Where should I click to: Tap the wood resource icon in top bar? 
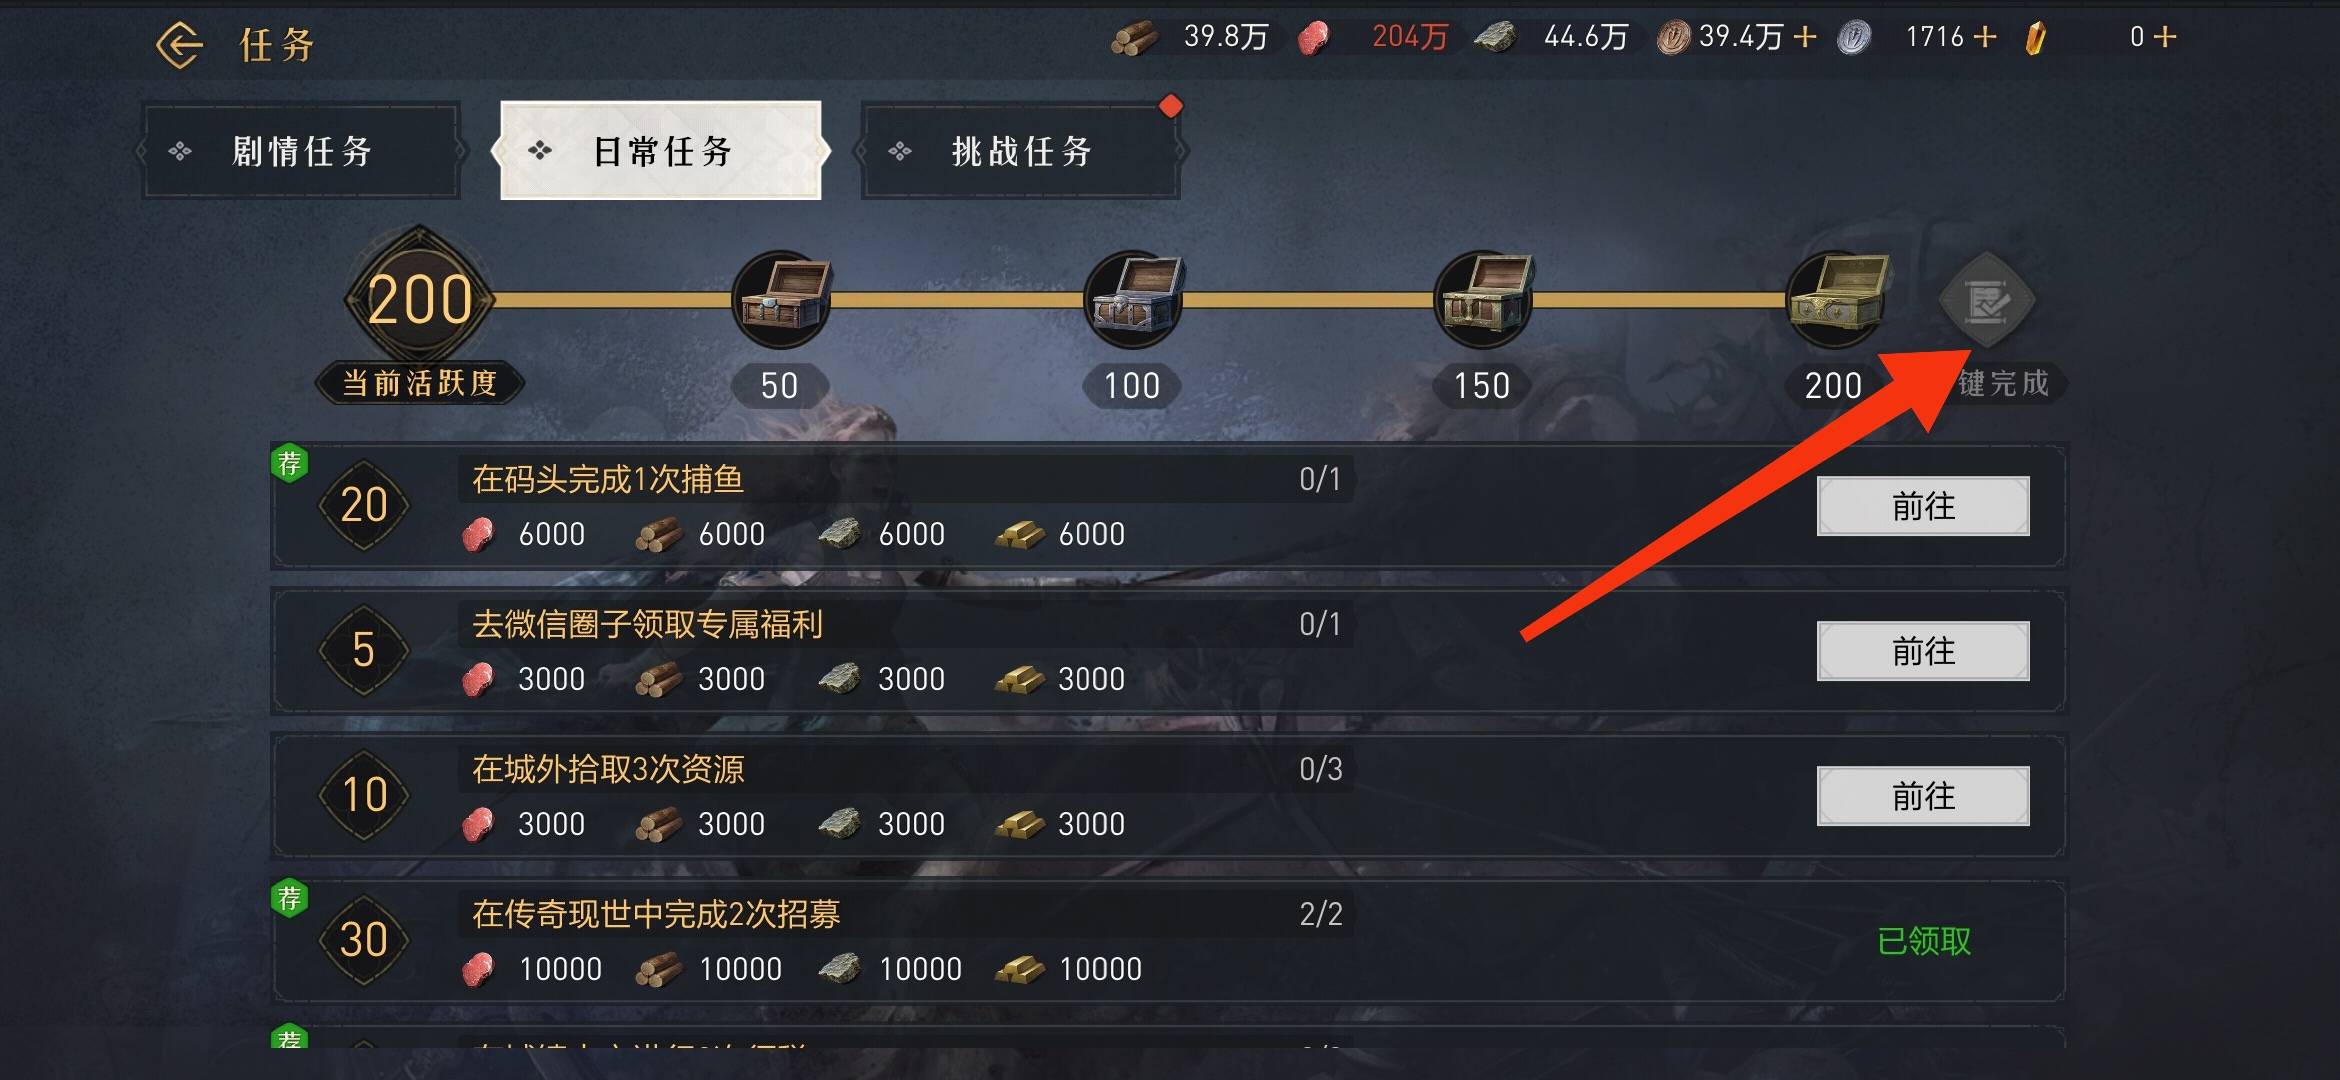pos(1134,38)
